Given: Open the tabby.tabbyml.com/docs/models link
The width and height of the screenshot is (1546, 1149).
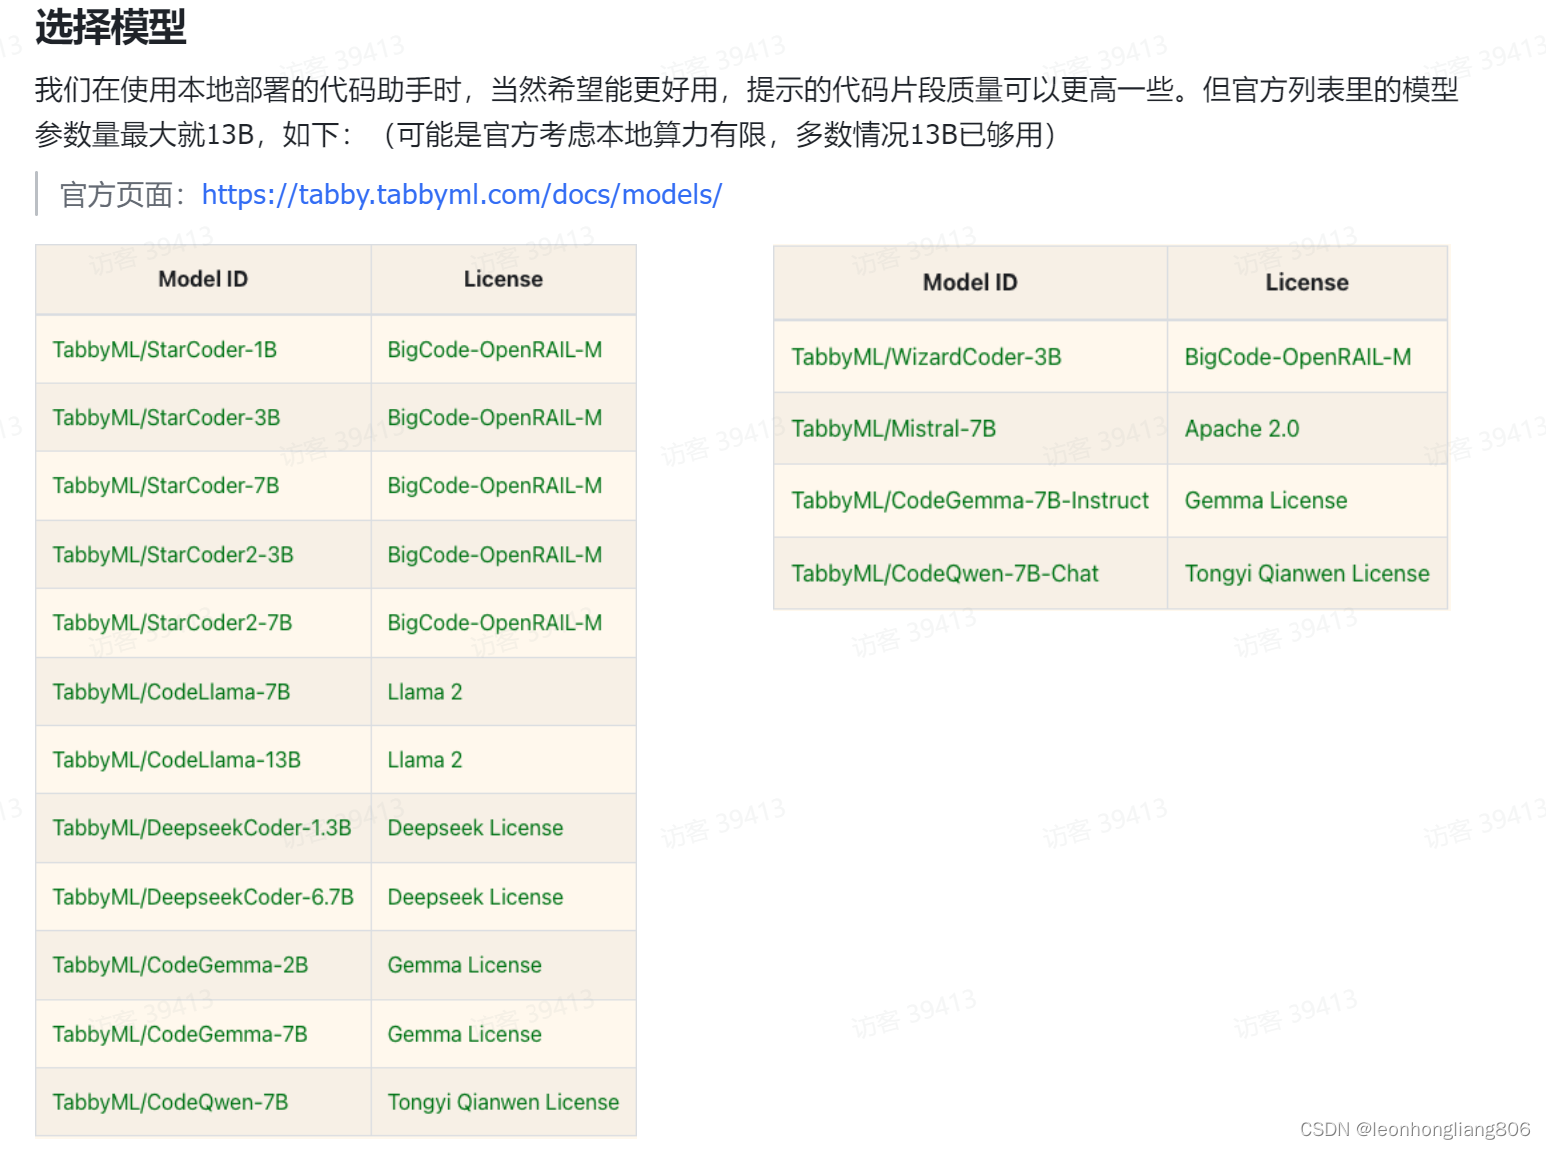Looking at the screenshot, I should click(x=461, y=194).
